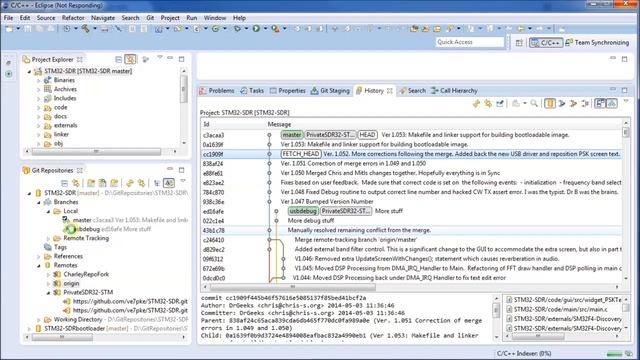Expand the CharleyRepoFork remote
Viewport: 640px width, 360px height.
pos(48,275)
